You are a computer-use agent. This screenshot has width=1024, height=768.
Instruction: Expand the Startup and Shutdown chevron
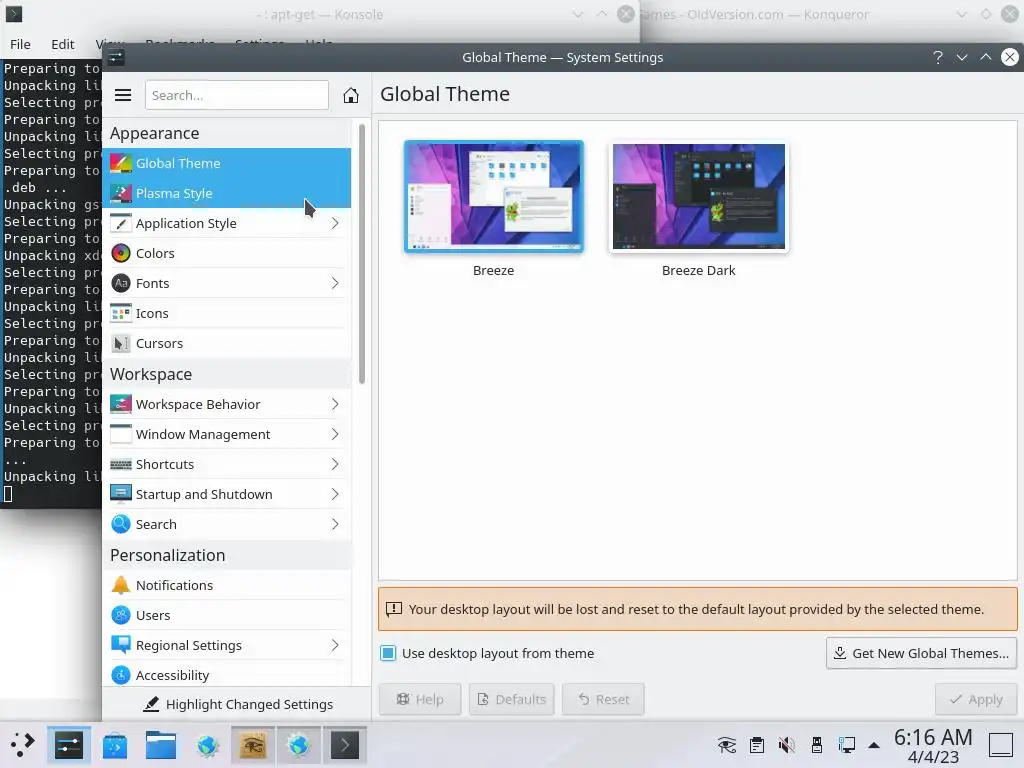(335, 494)
